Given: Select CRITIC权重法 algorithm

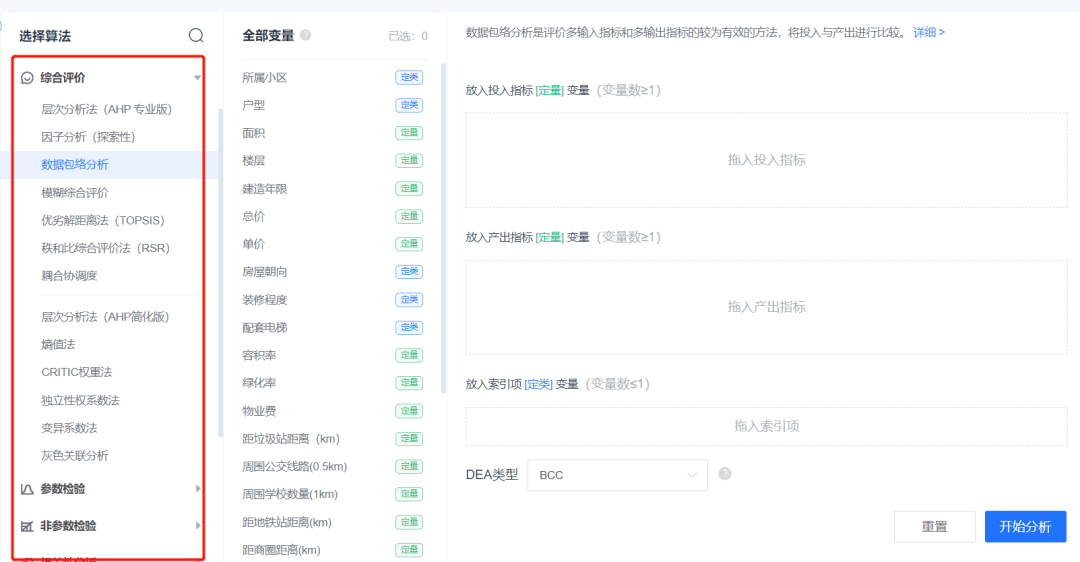Looking at the screenshot, I should tap(76, 372).
